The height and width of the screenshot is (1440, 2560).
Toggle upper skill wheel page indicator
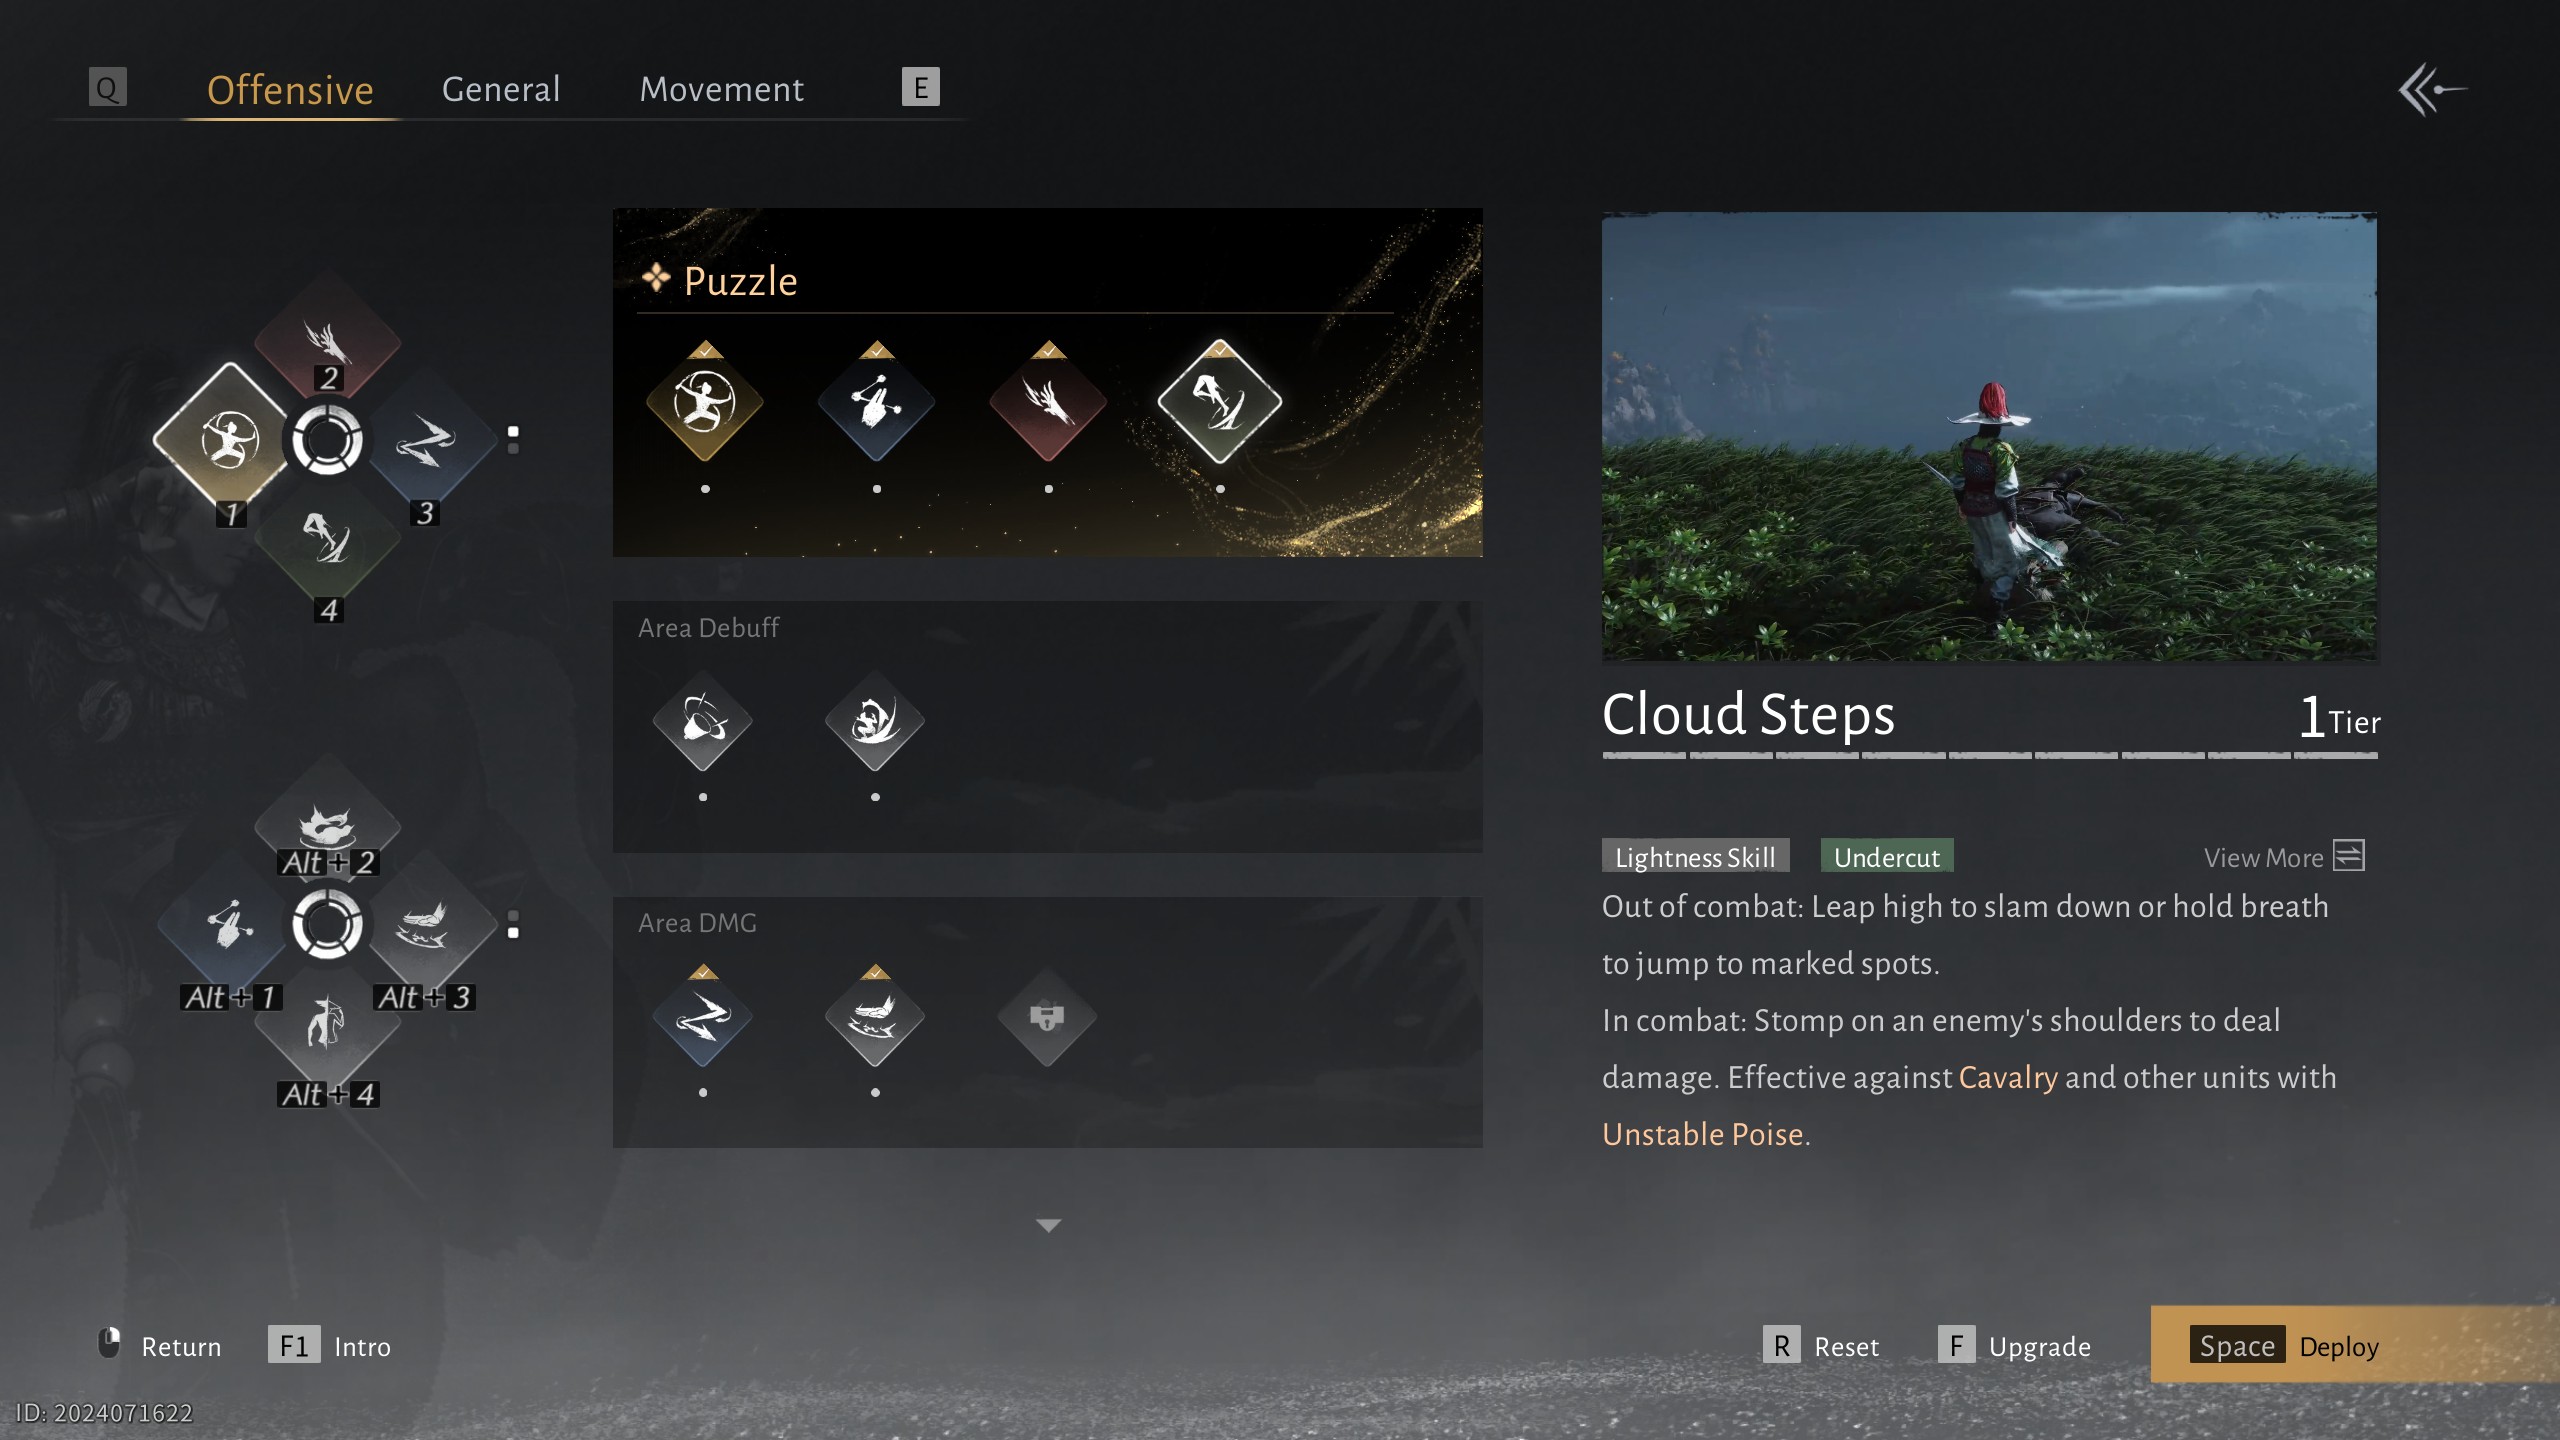pos(513,440)
